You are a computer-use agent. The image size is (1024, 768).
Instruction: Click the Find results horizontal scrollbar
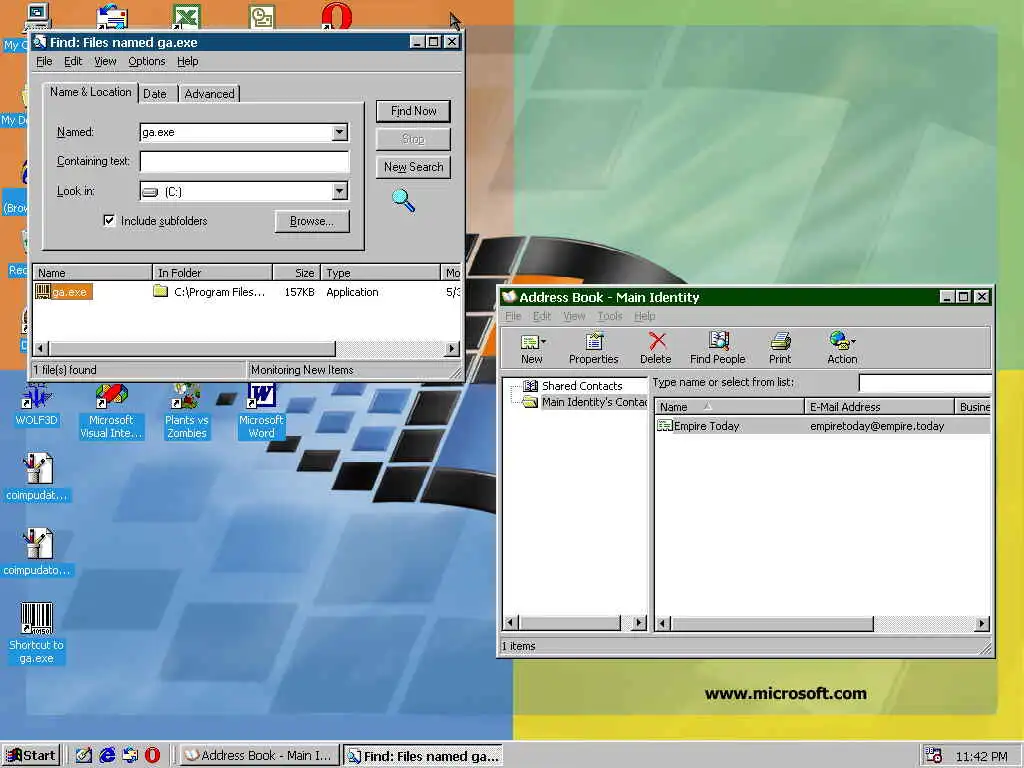(x=244, y=349)
